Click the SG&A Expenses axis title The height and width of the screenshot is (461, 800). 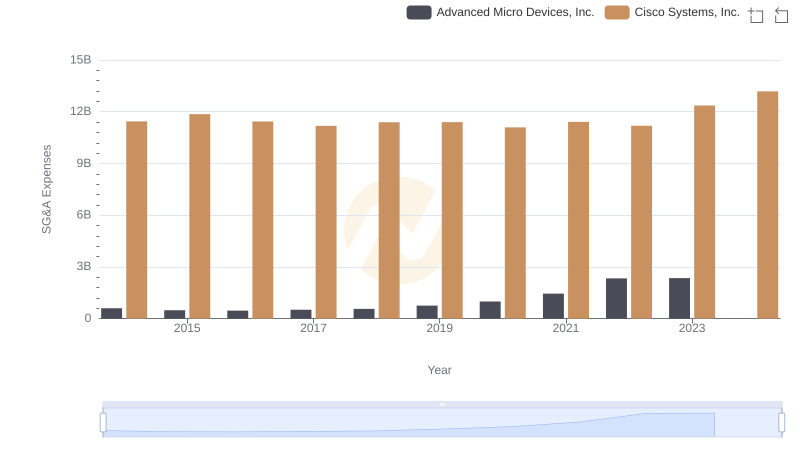(46, 189)
